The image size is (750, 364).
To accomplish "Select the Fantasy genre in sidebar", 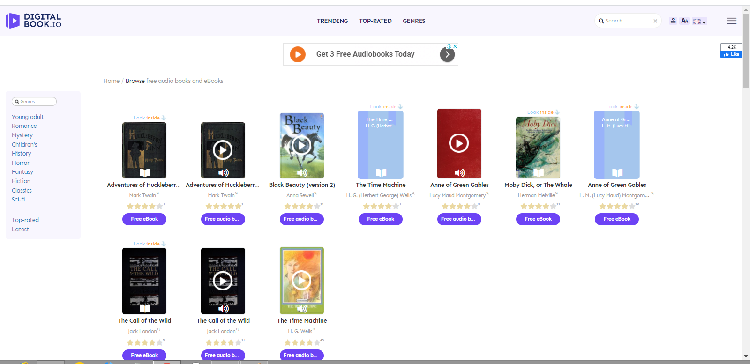I will coord(22,172).
